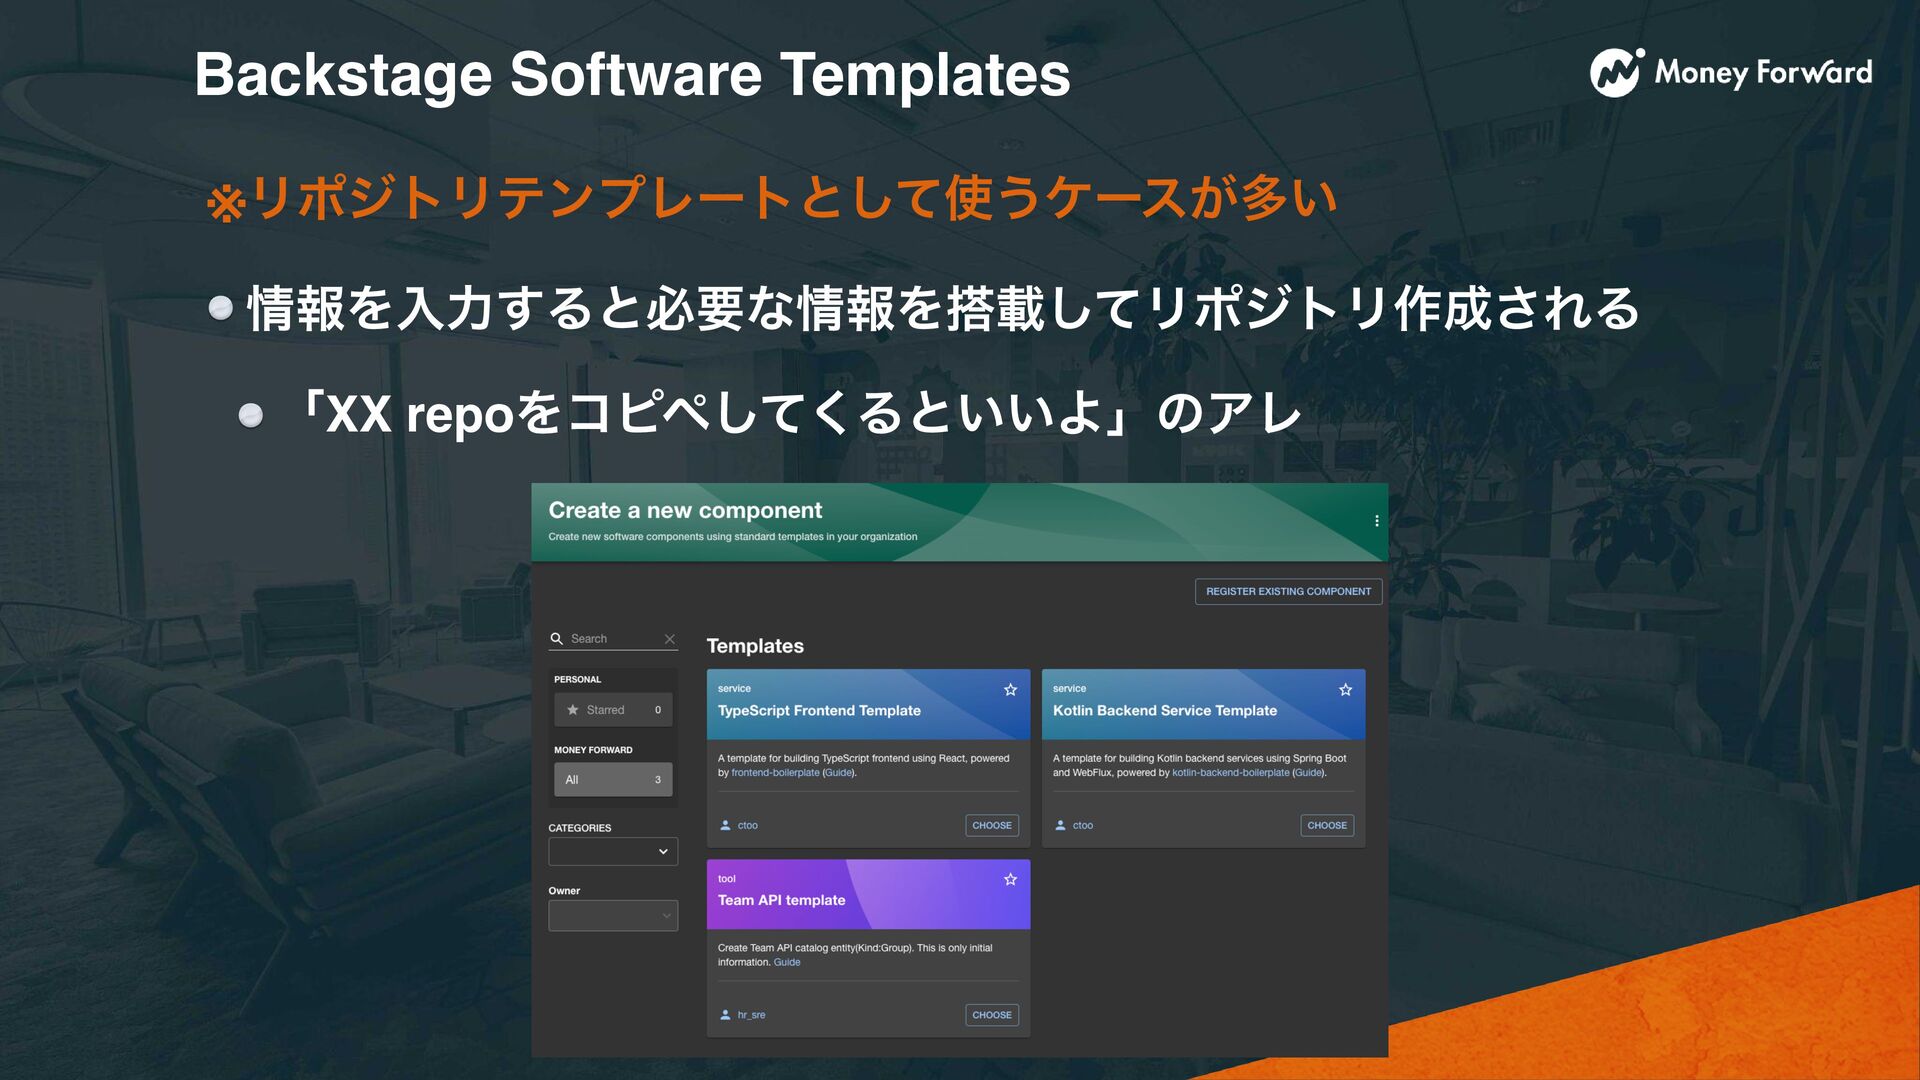This screenshot has width=1920, height=1080.
Task: Open the three-dot menu in green header
Action: tap(1377, 521)
